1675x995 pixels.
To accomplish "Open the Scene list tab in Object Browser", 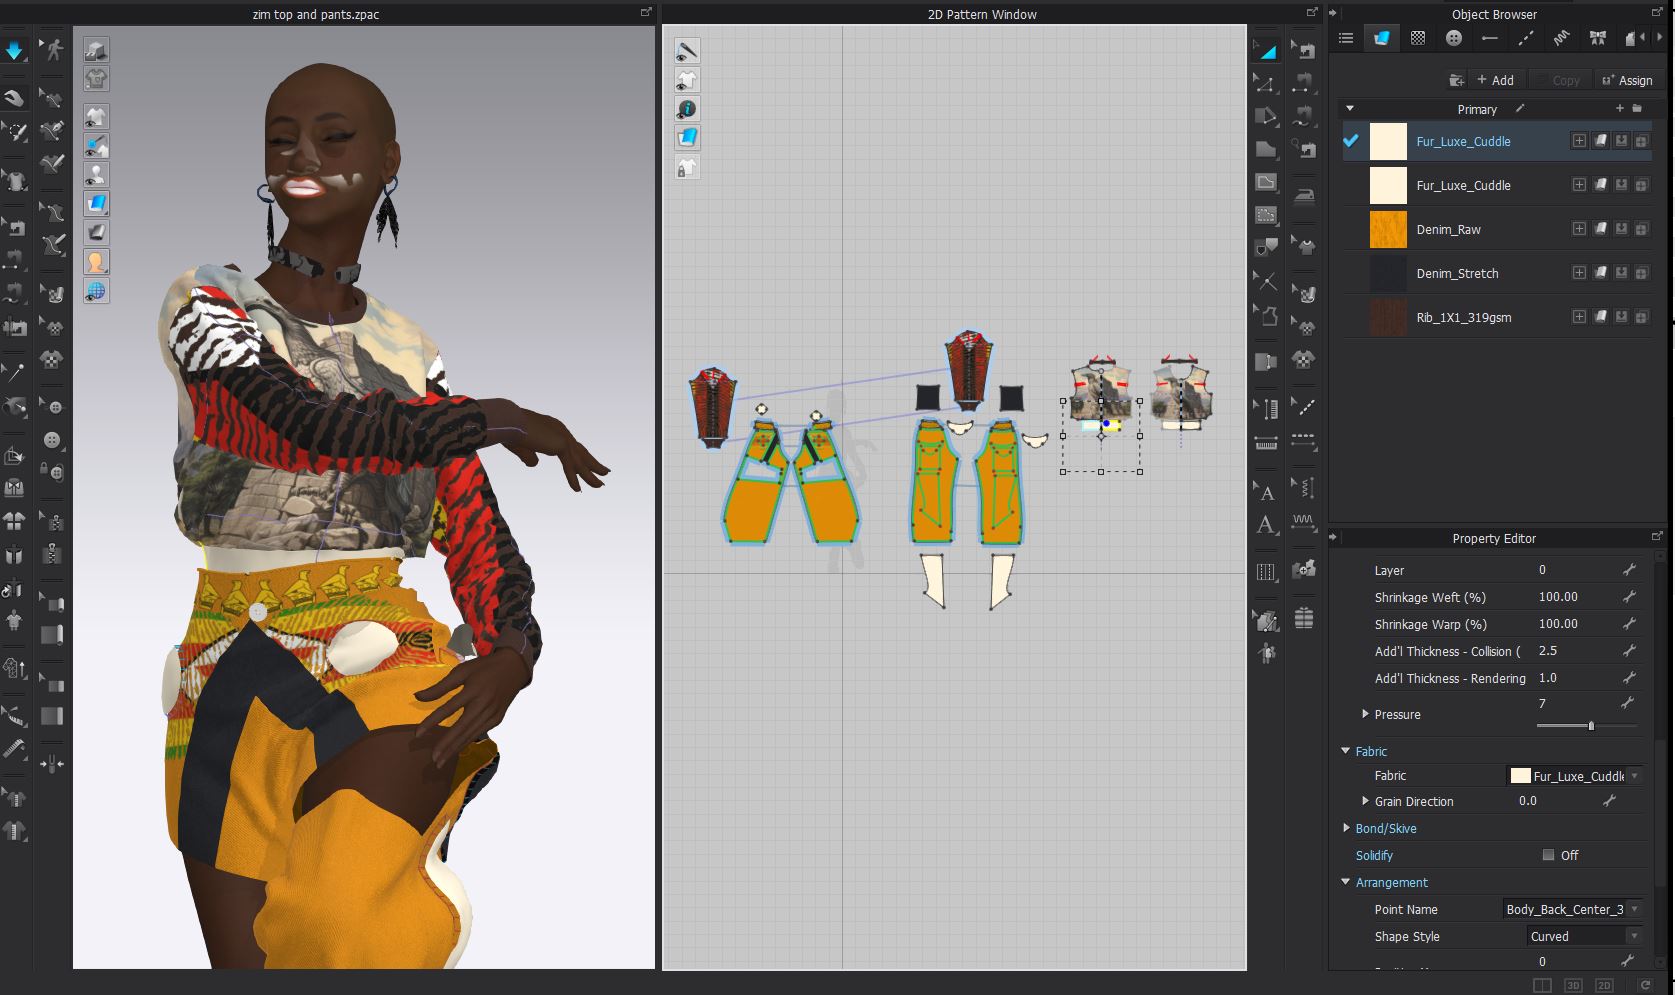I will click(x=1346, y=38).
